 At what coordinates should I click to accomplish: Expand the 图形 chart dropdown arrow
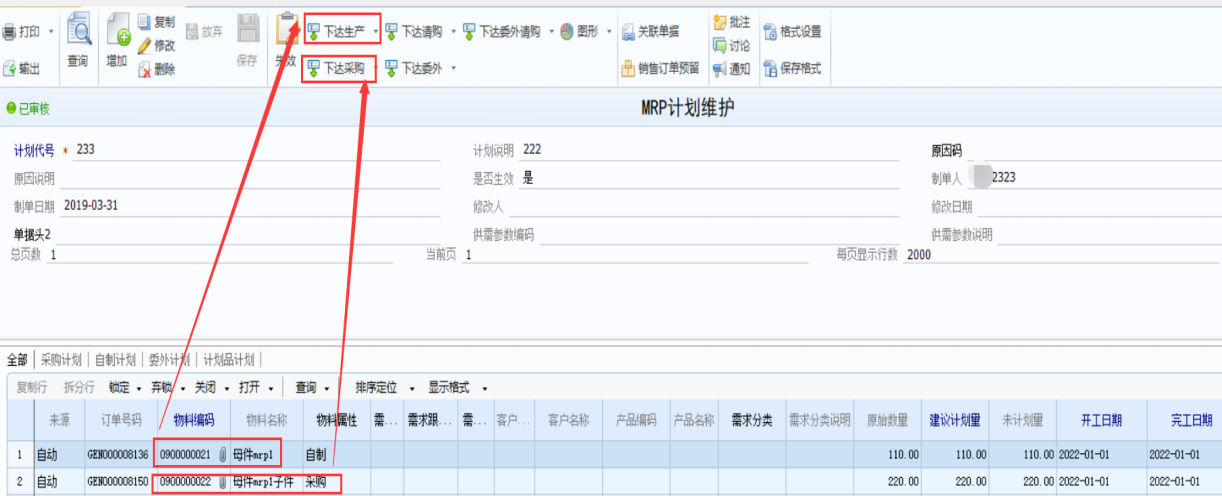(x=609, y=32)
